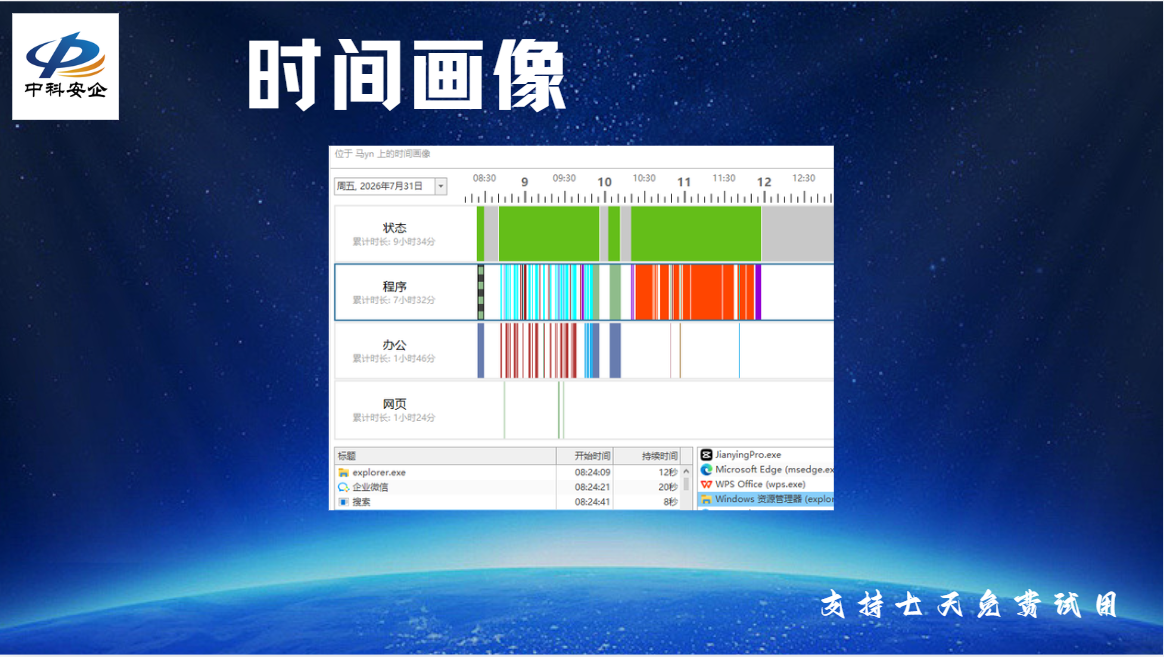This screenshot has width=1164, height=657.
Task: Click the start time 08:24:21
Action: tap(592, 487)
